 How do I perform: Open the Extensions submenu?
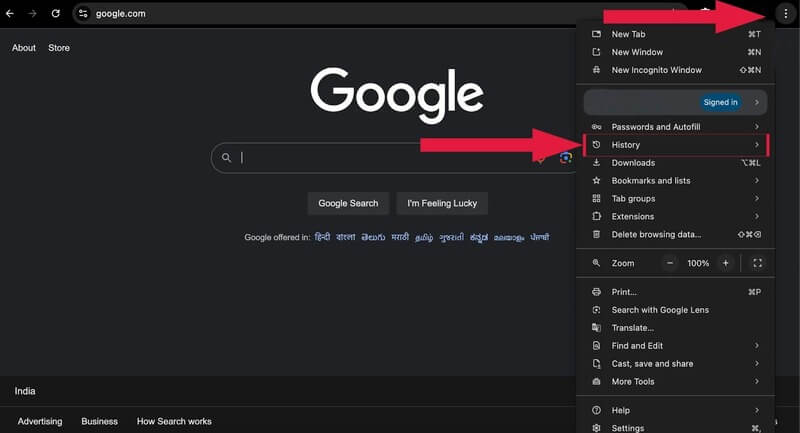(x=676, y=216)
